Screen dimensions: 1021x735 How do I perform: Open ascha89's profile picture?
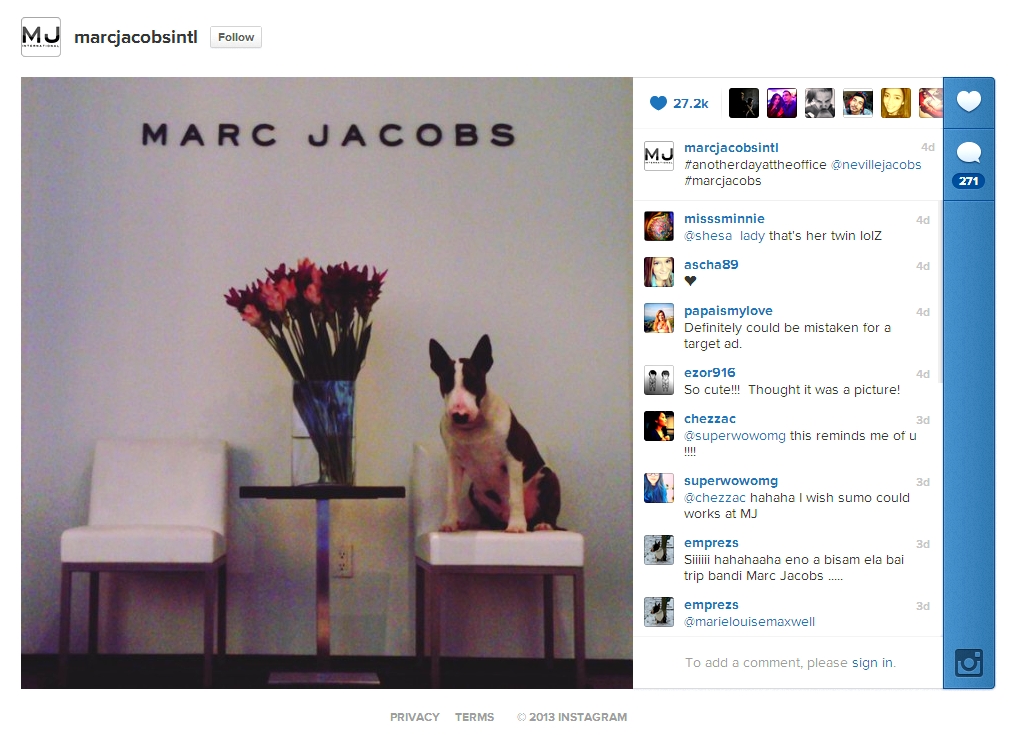pos(659,272)
